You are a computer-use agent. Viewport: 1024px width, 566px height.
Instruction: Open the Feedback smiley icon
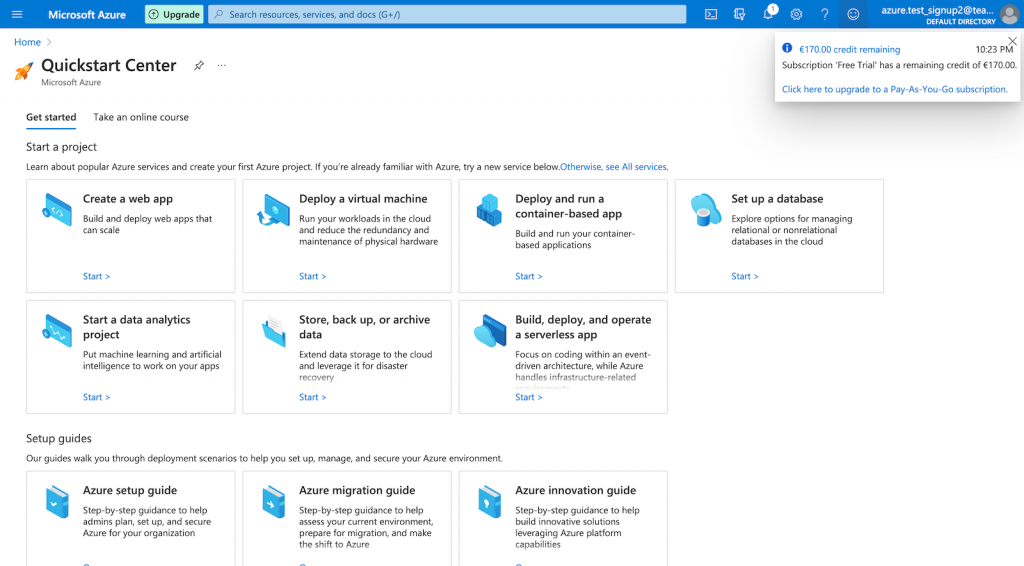coord(853,14)
